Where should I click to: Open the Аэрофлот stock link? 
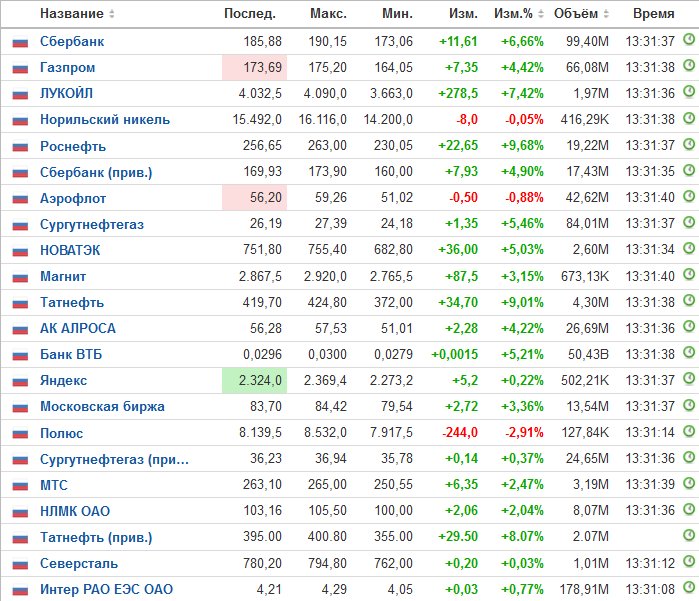coord(73,198)
